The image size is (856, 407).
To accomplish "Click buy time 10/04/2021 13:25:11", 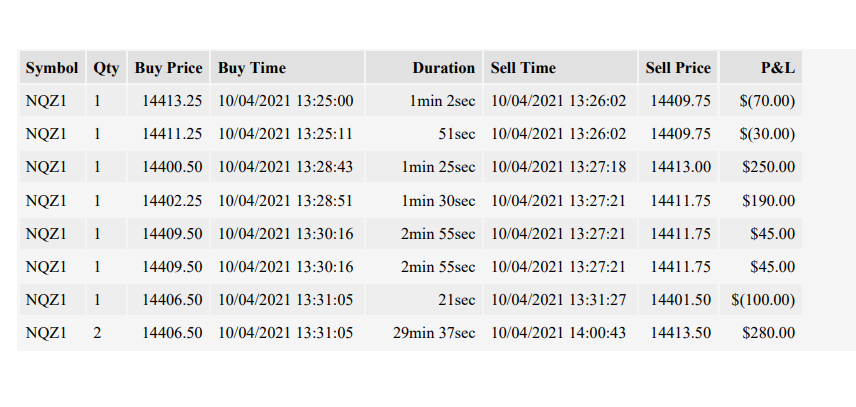I will click(x=286, y=134).
